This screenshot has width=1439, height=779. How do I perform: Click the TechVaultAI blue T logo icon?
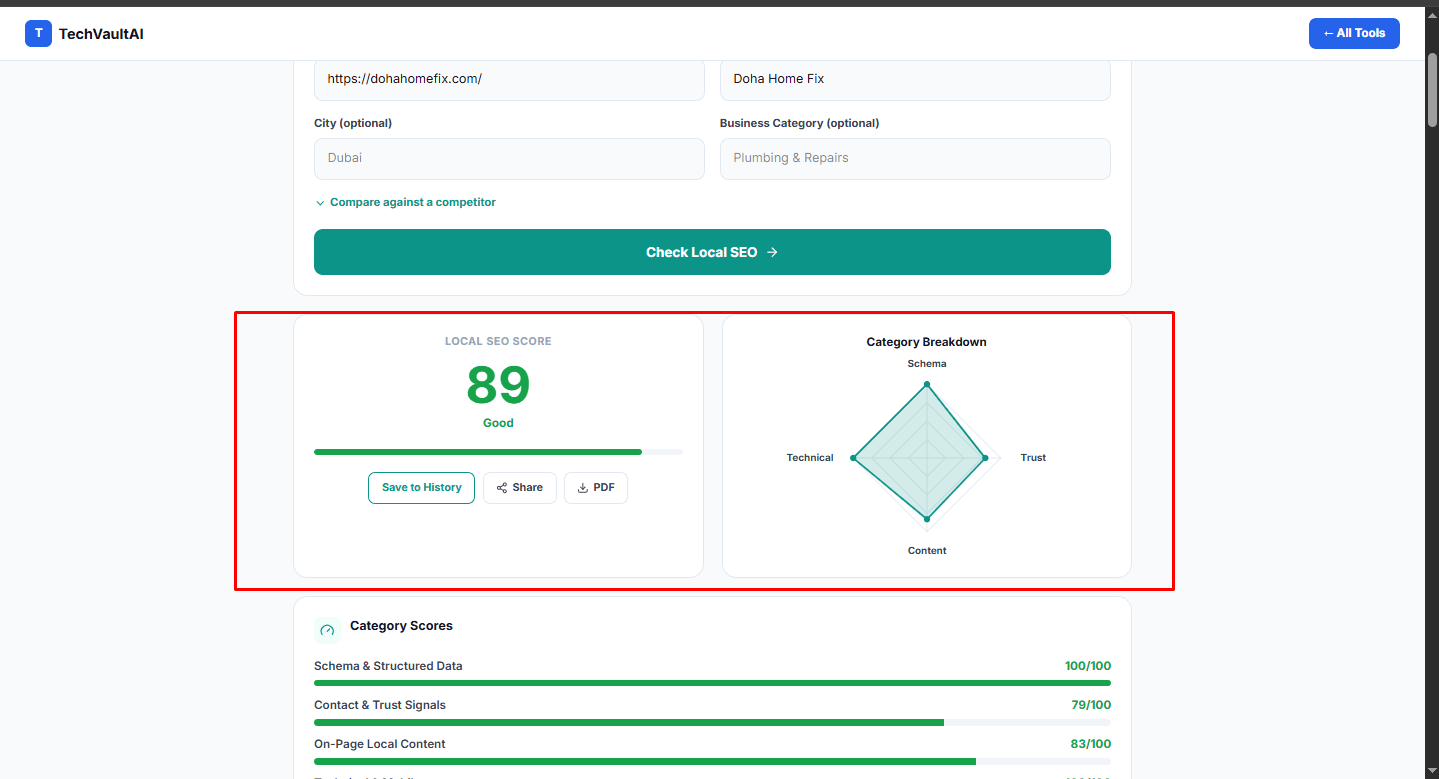(38, 34)
